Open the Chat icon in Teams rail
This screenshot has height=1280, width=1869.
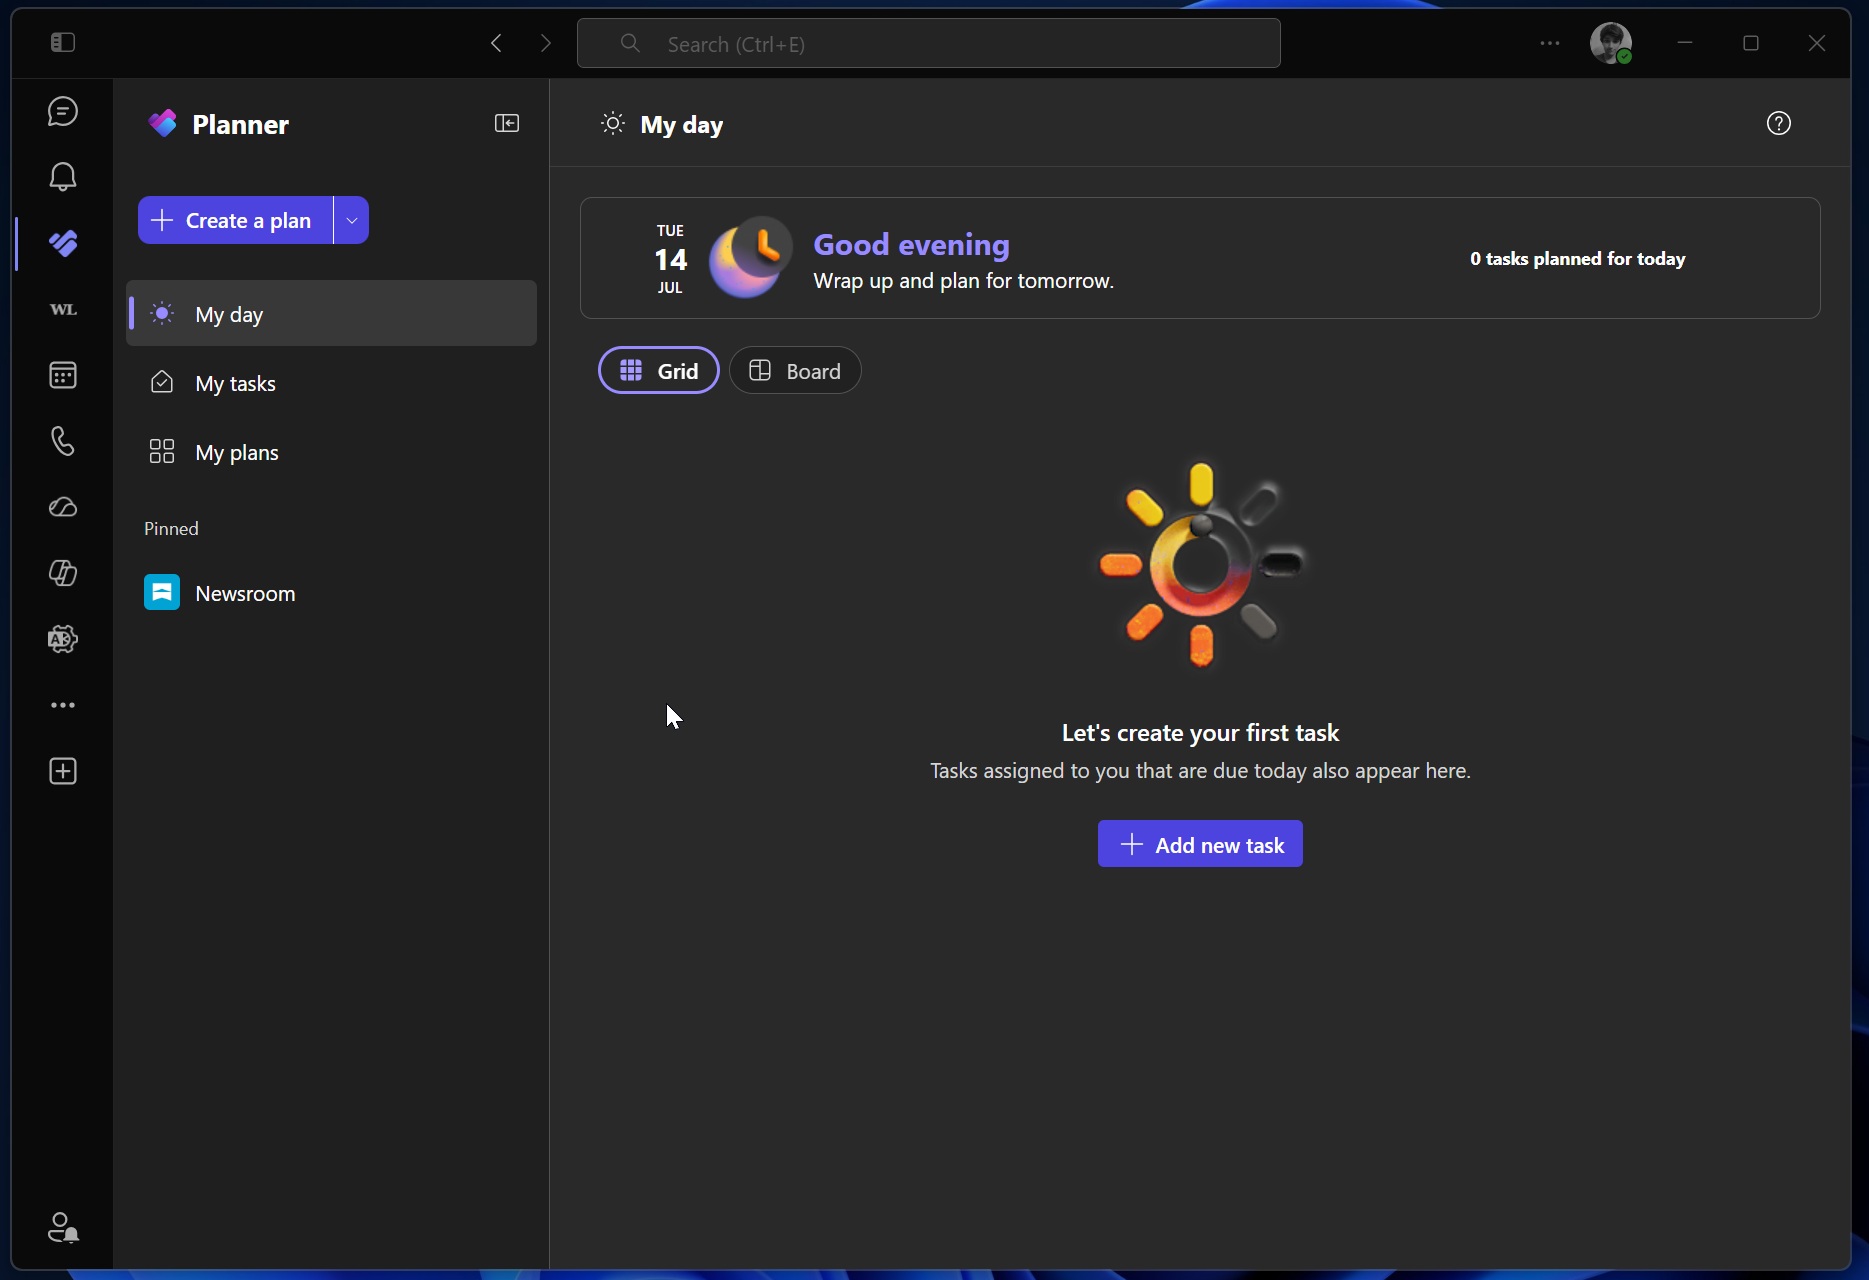(63, 111)
